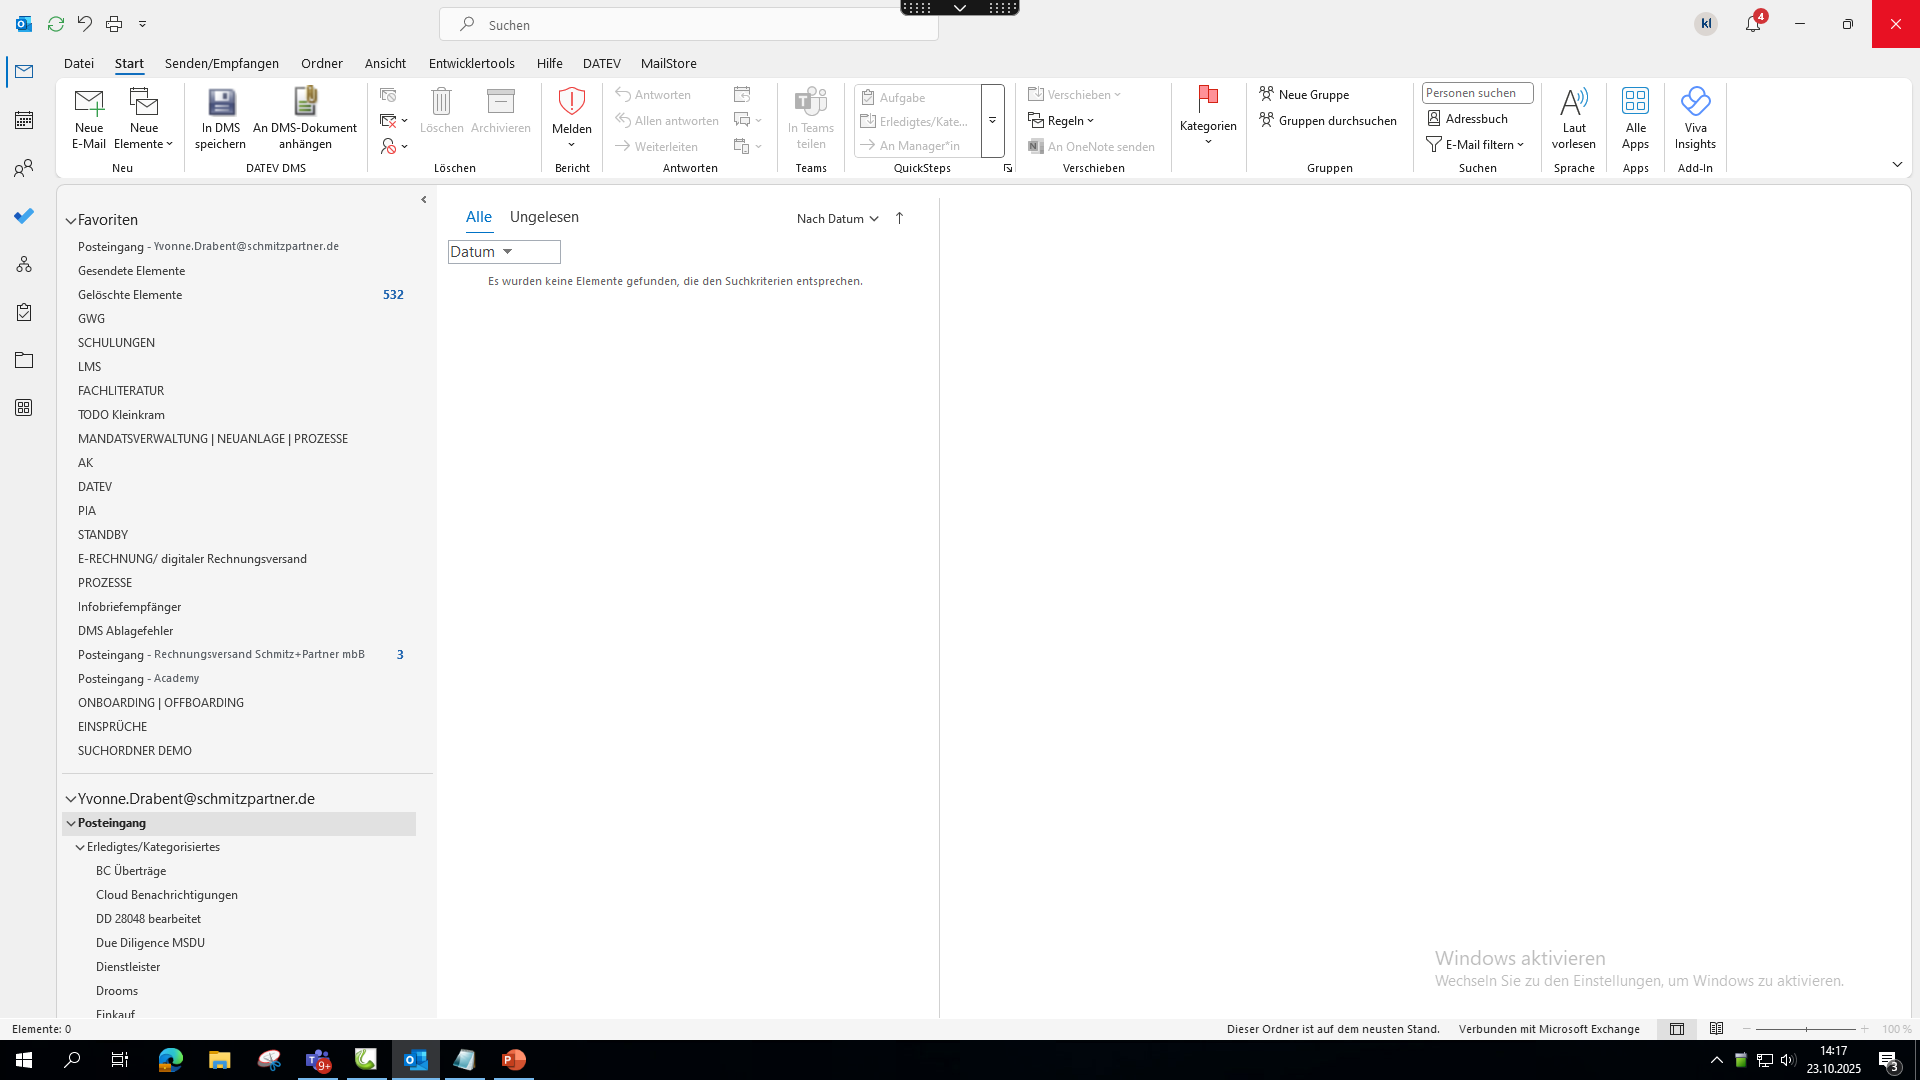Open the DATEV ribbon tab
This screenshot has height=1080, width=1920.
(602, 63)
